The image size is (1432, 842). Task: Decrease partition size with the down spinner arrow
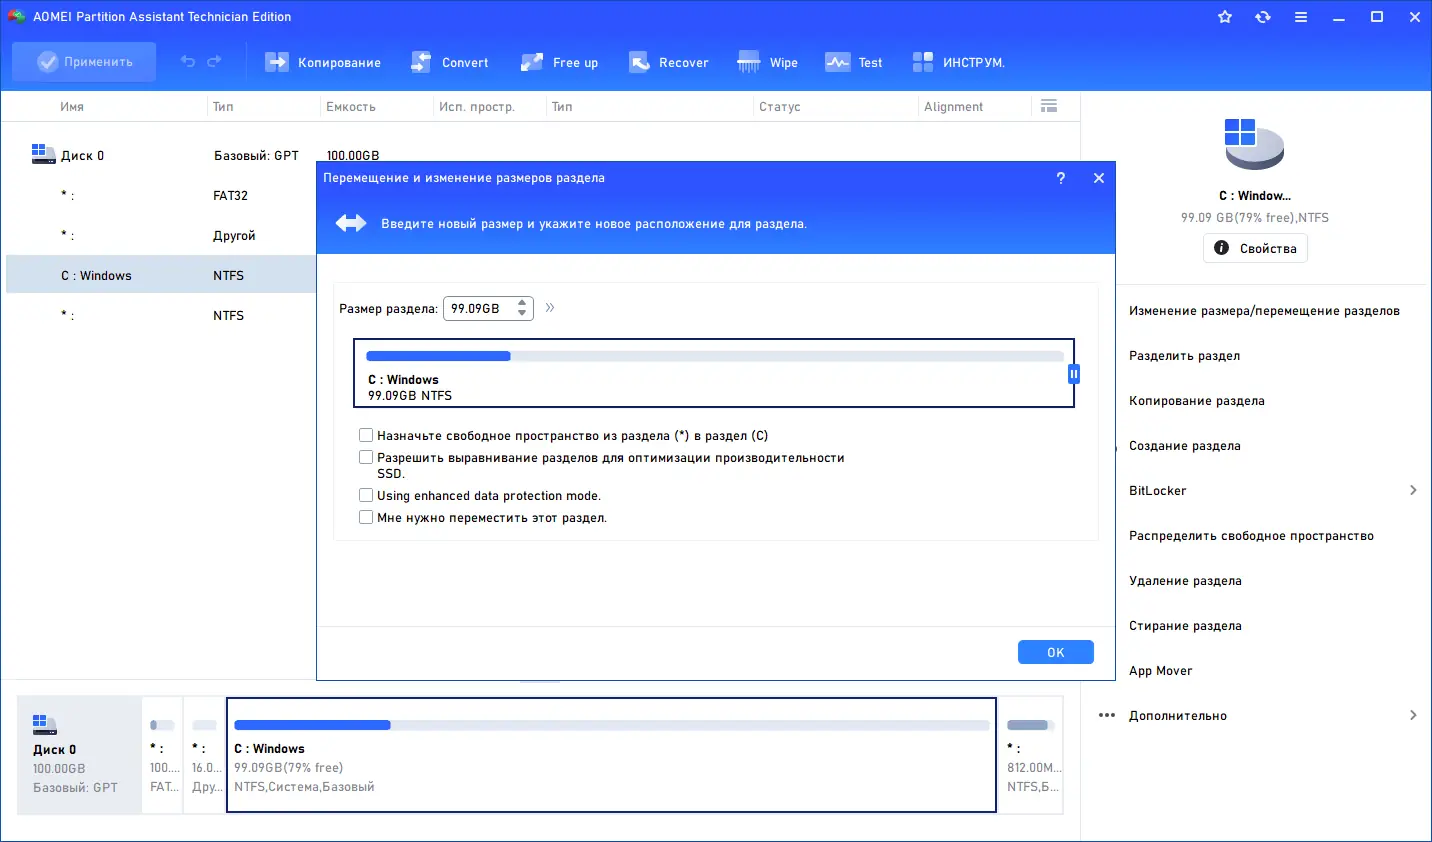pyautogui.click(x=522, y=313)
